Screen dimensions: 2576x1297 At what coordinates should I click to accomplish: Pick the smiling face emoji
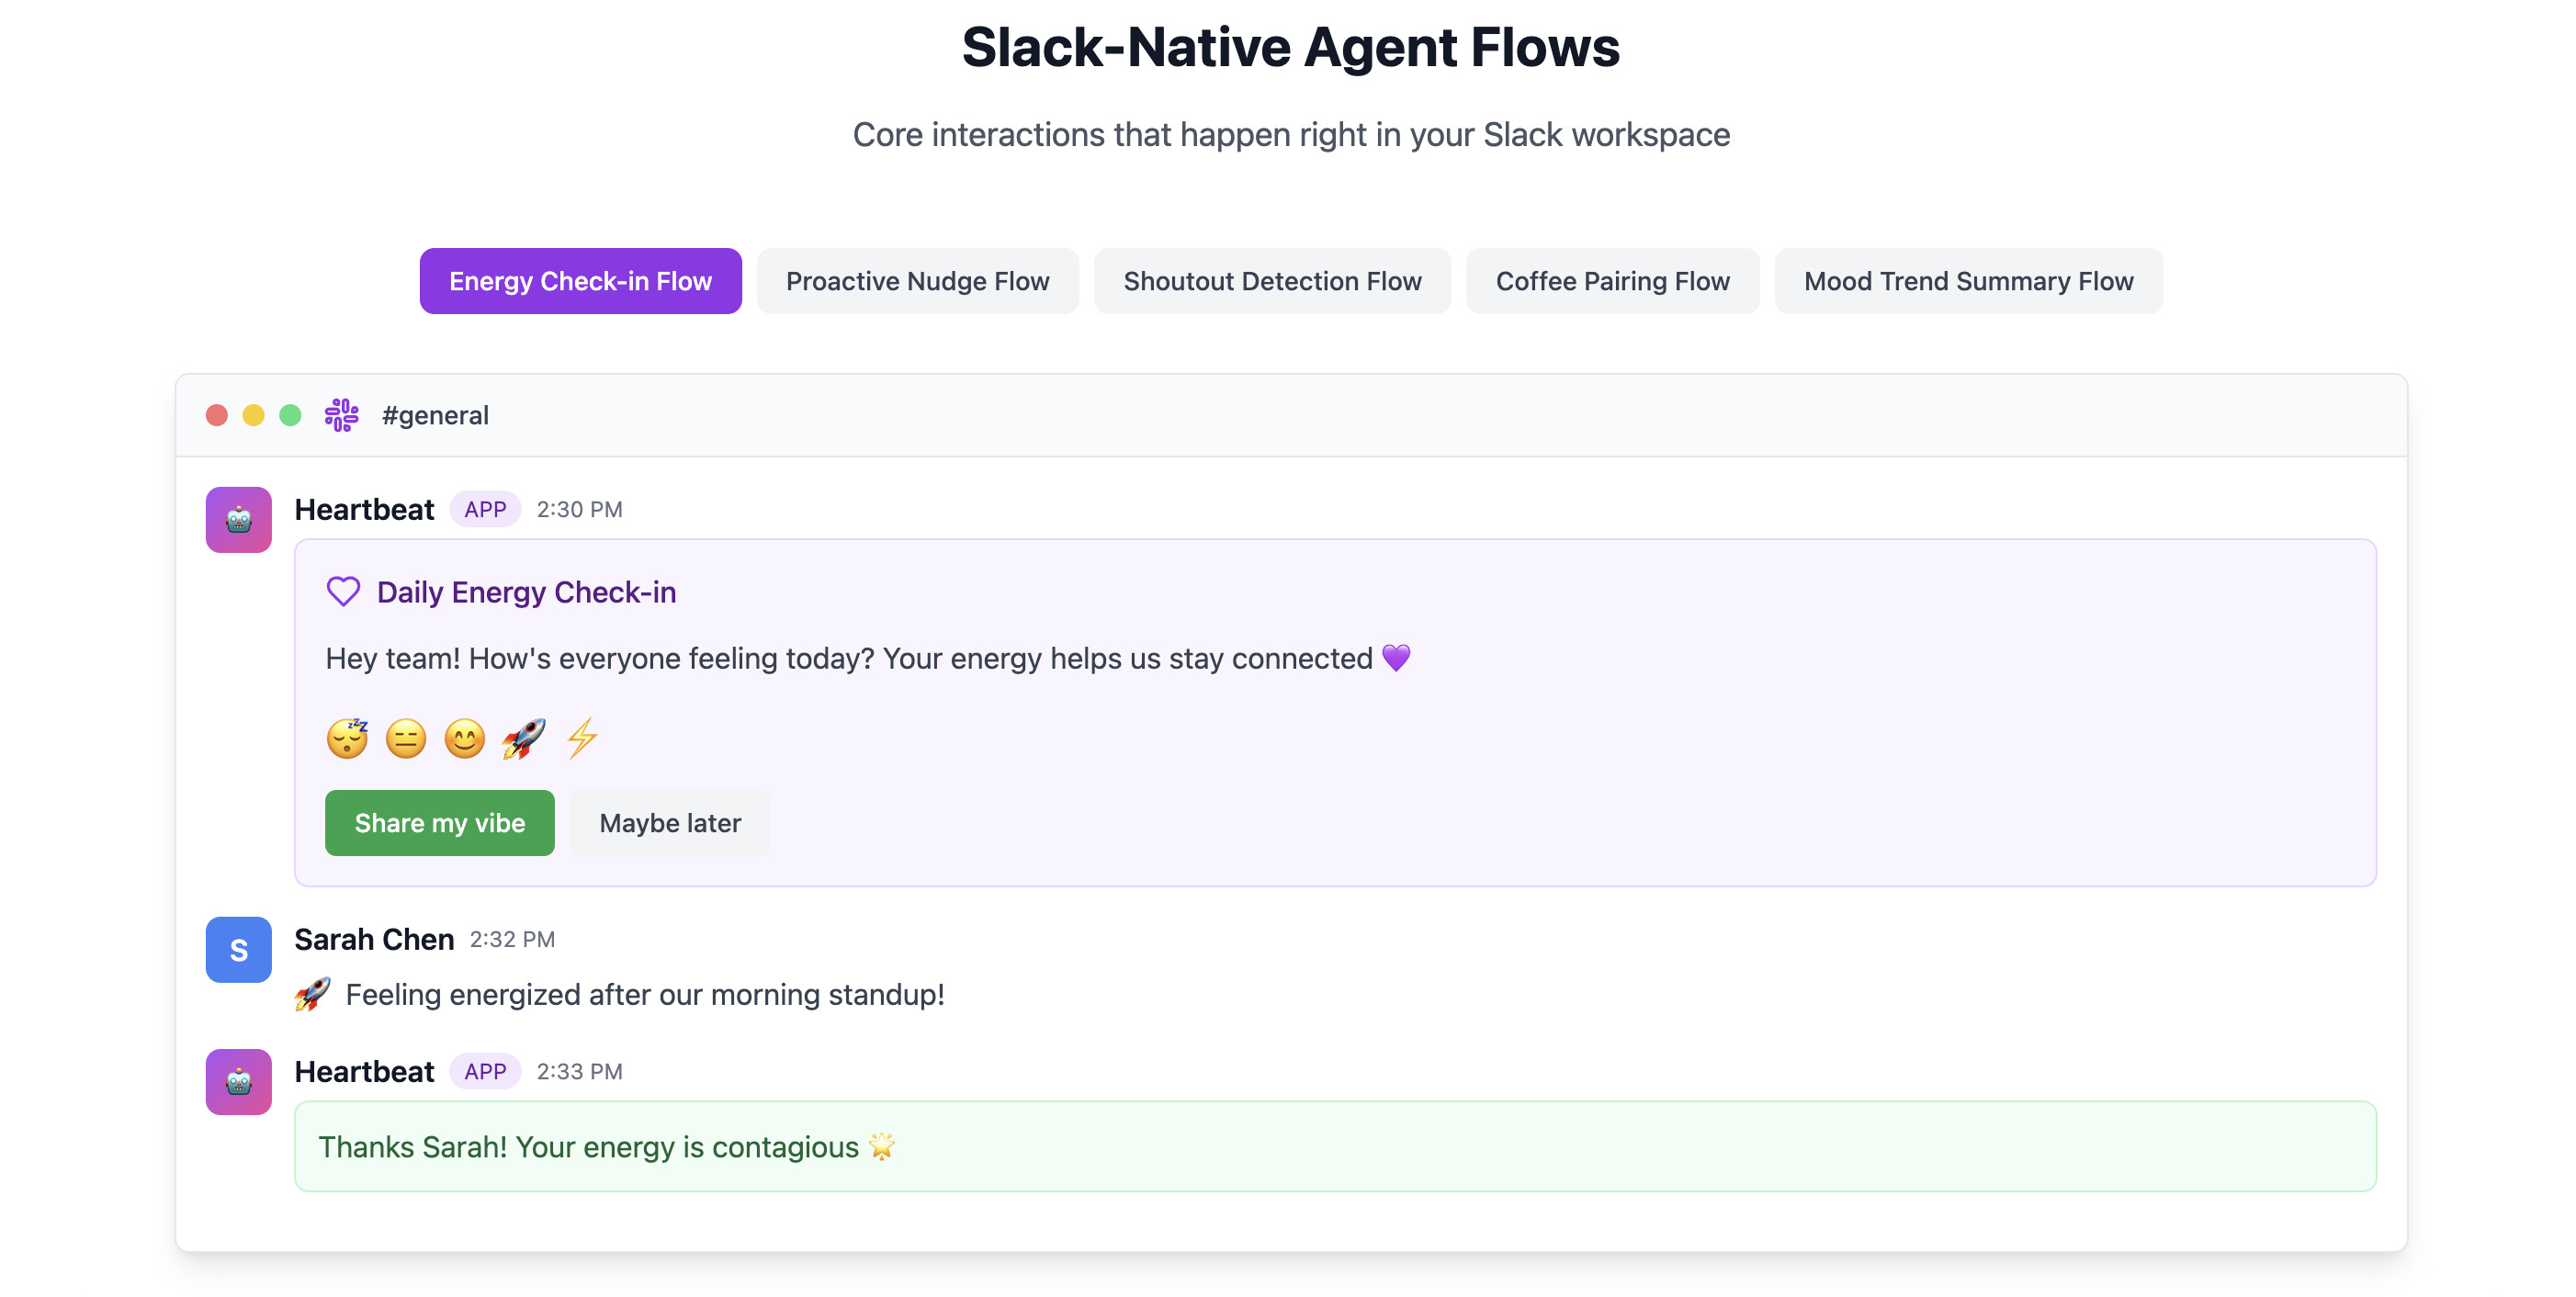point(464,739)
